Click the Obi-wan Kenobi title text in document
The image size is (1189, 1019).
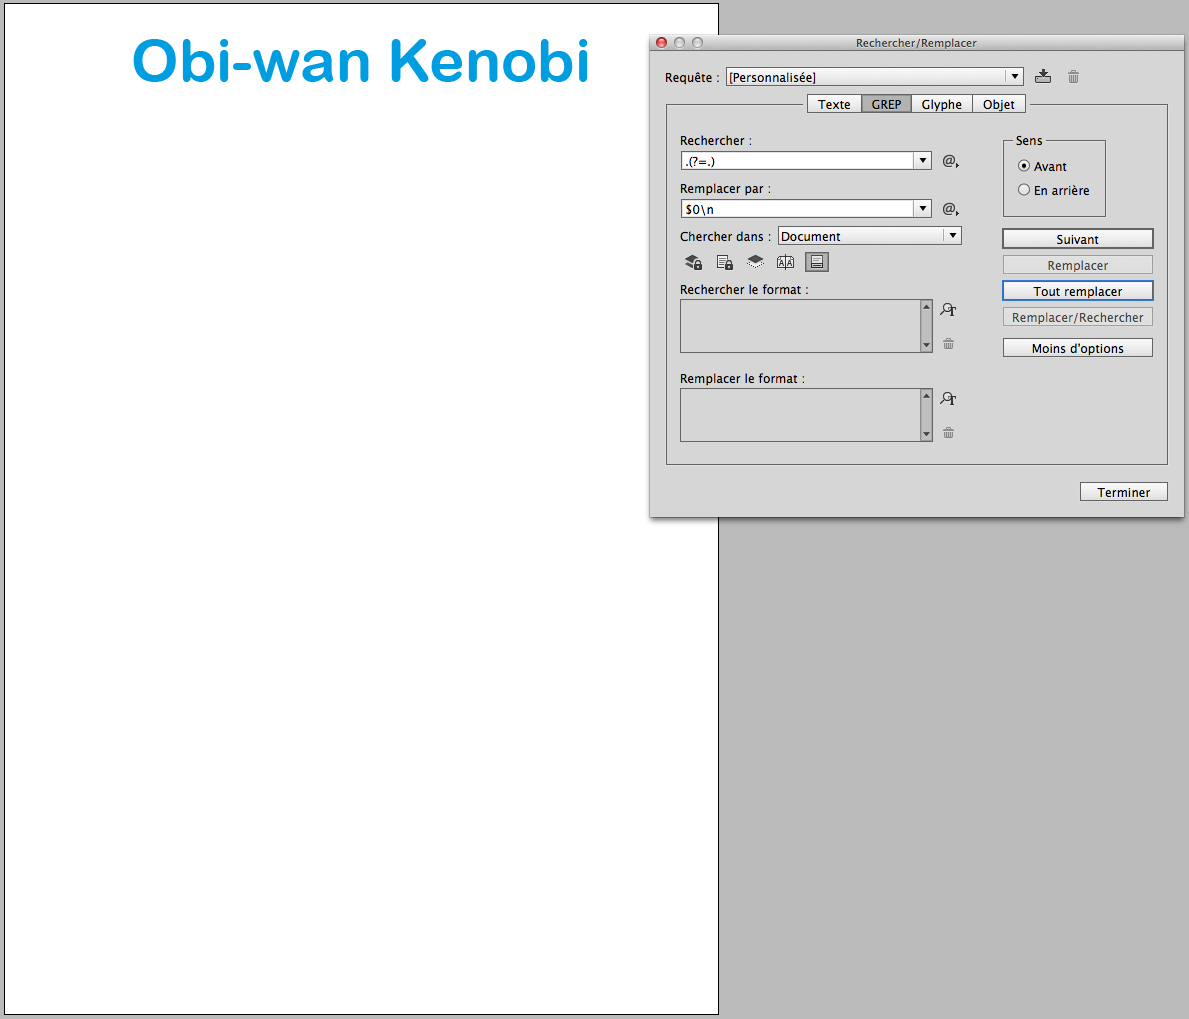point(361,61)
